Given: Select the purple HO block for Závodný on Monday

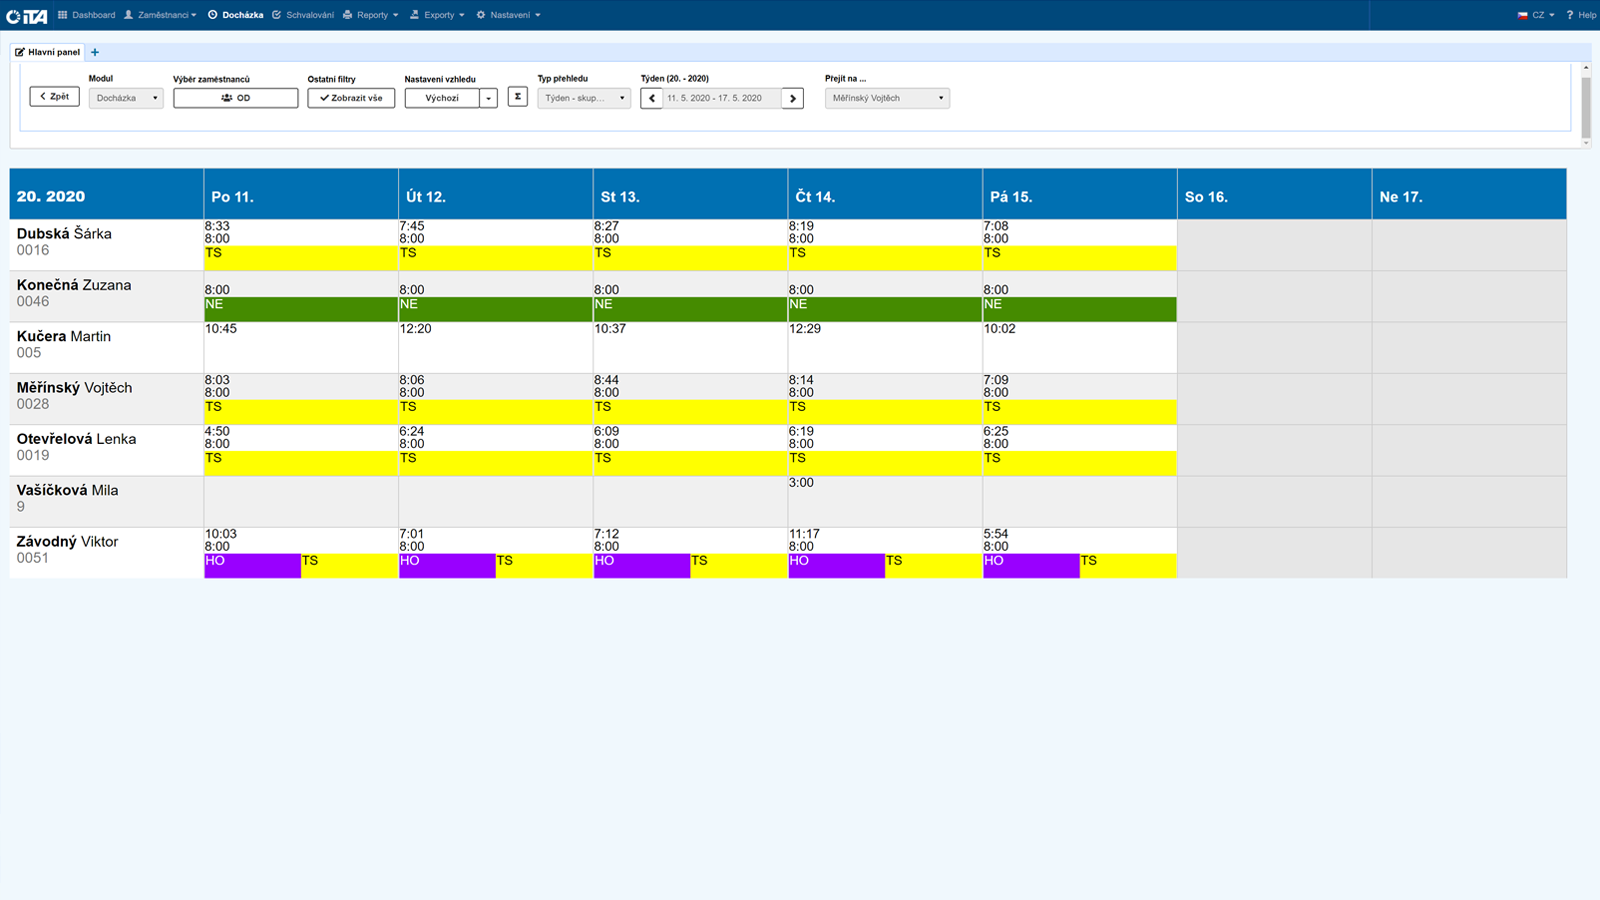Looking at the screenshot, I should (x=252, y=566).
